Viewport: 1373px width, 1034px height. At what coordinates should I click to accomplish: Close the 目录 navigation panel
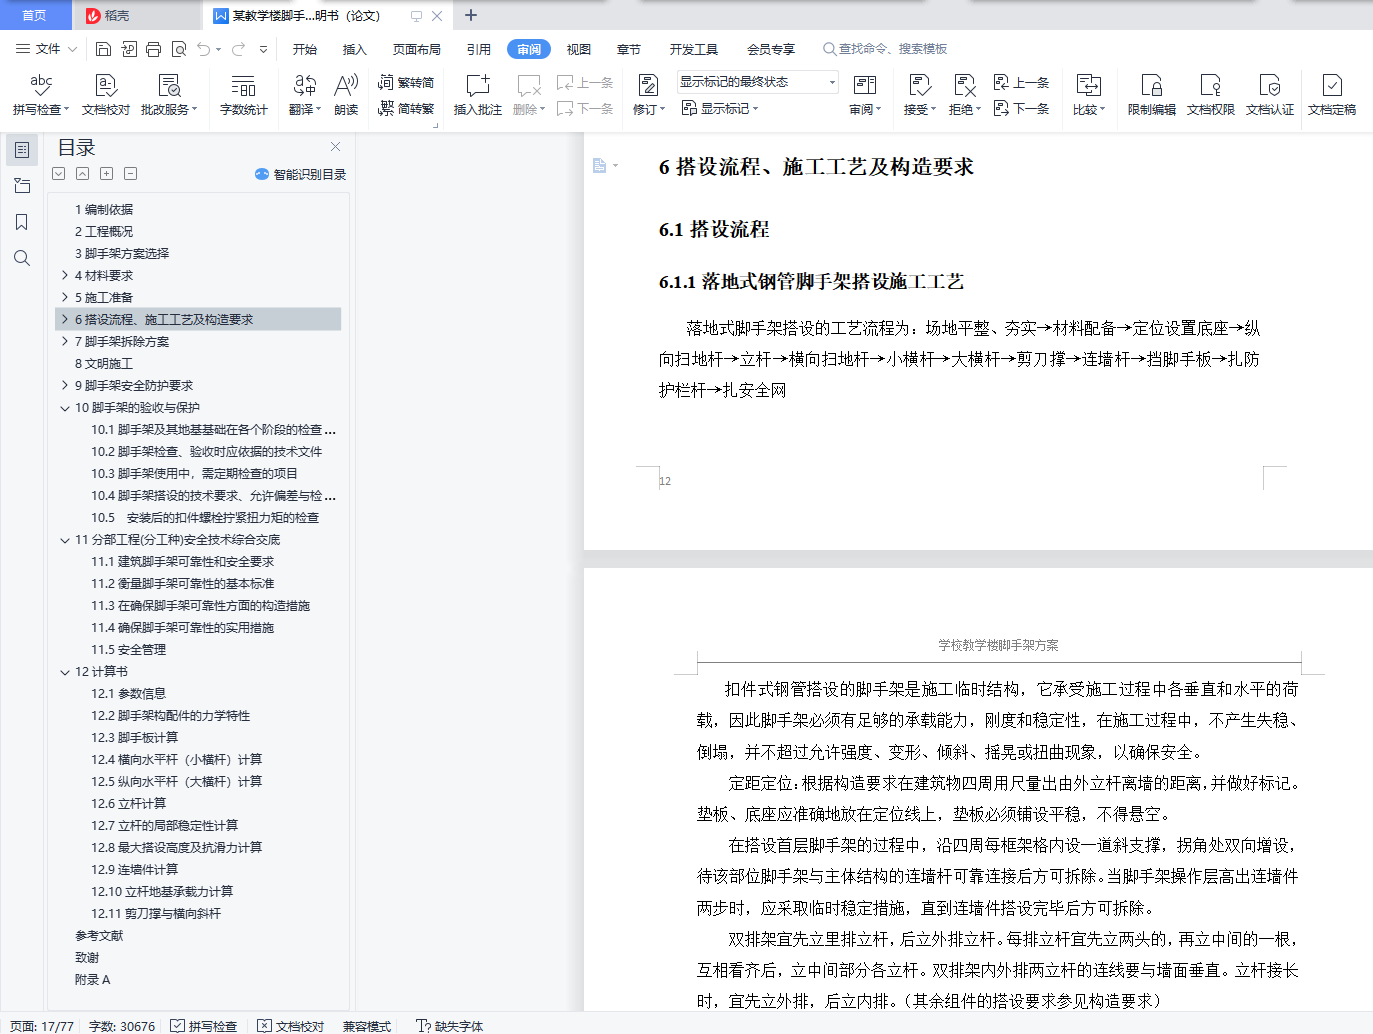coord(336,147)
